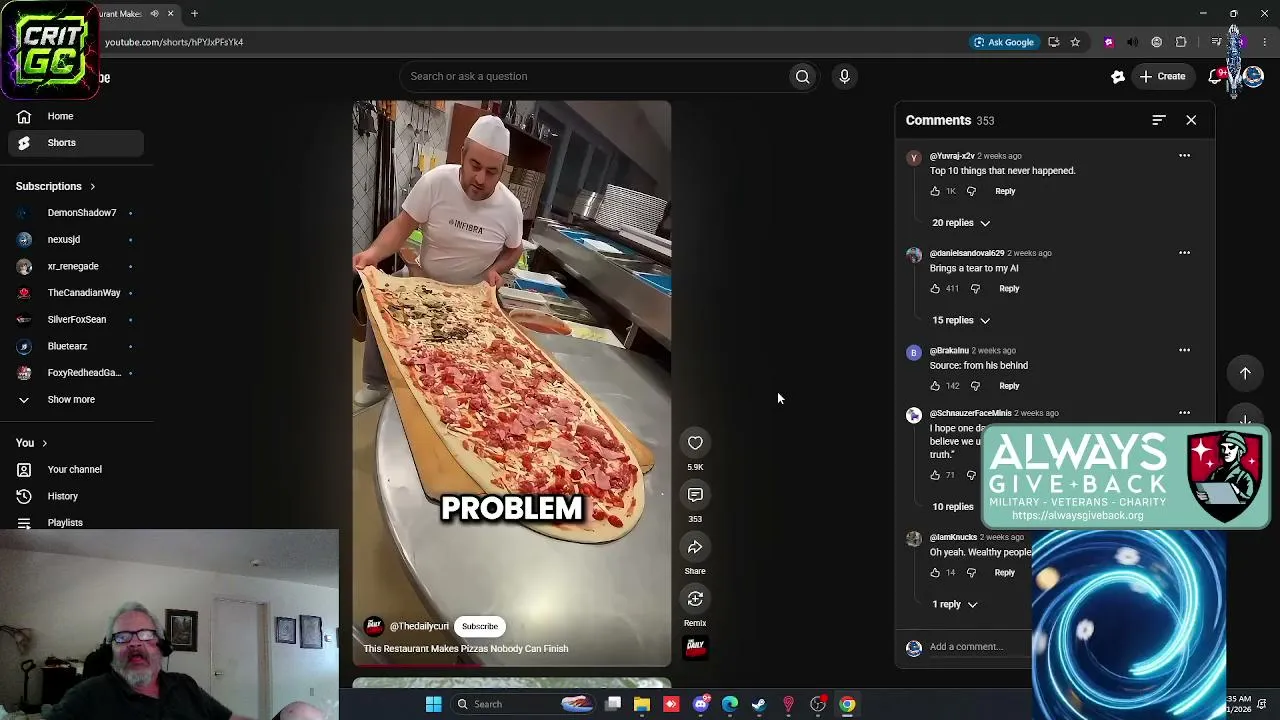Open File Explorer from taskbar
Screen dimensions: 1280x720
click(x=642, y=704)
